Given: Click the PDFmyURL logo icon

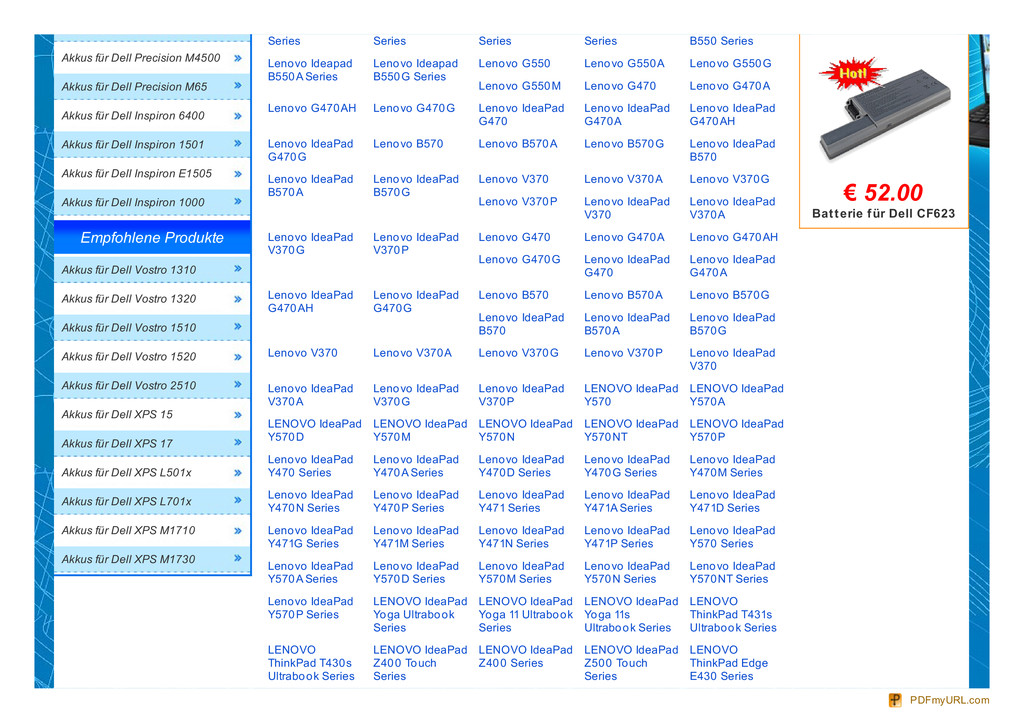Looking at the screenshot, I should tap(895, 700).
